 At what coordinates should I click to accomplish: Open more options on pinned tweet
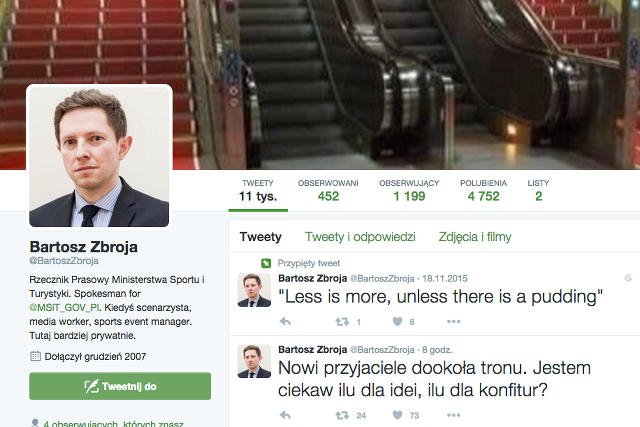pos(453,322)
